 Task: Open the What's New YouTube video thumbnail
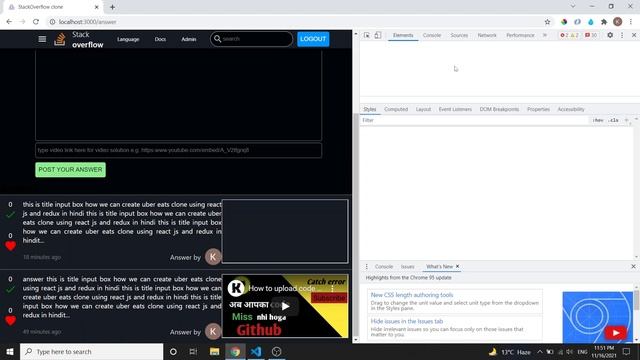click(598, 317)
